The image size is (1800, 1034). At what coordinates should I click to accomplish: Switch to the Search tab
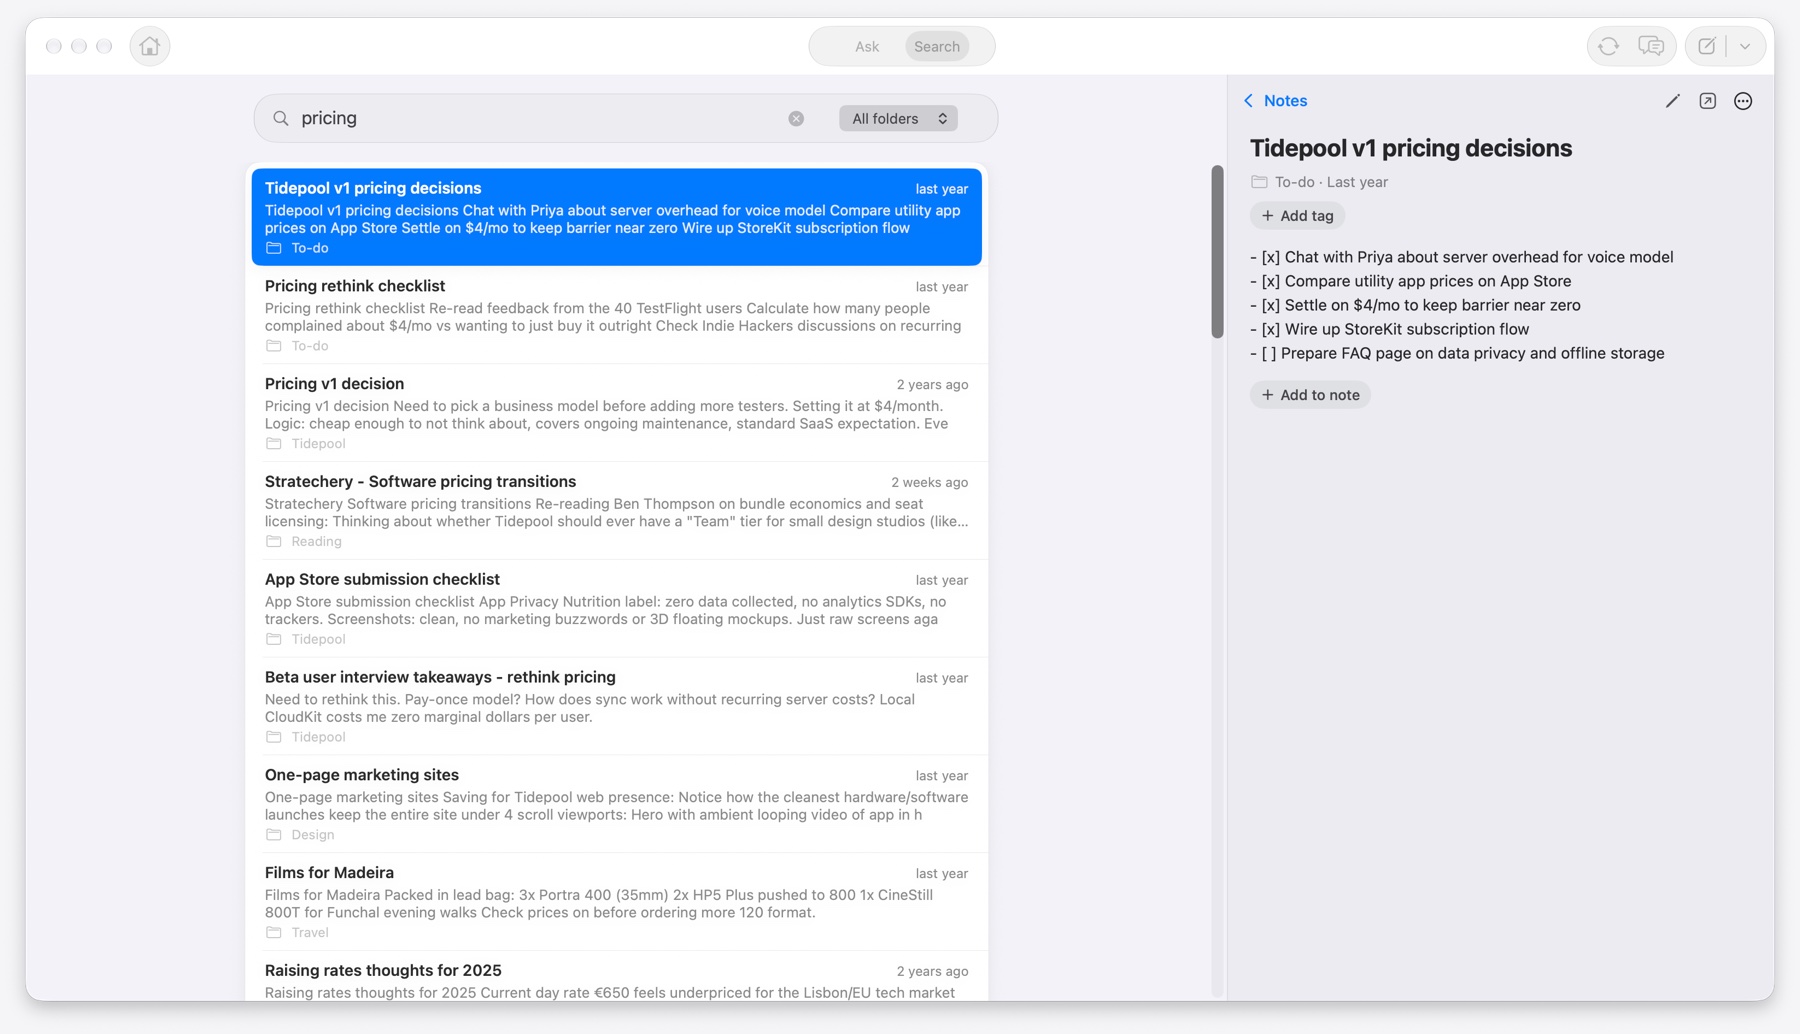[x=937, y=46]
